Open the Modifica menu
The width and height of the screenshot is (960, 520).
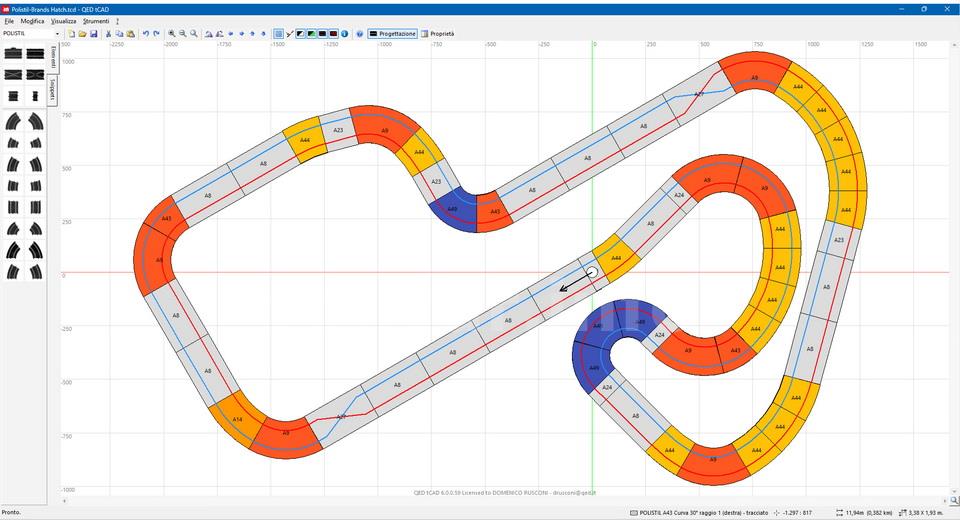[32, 21]
